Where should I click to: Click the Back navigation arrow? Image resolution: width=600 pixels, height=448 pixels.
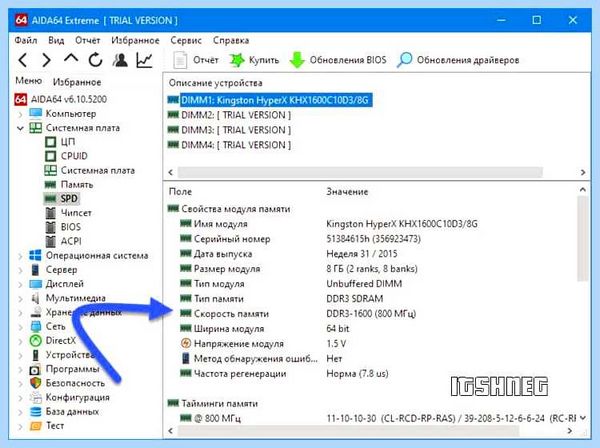point(23,60)
